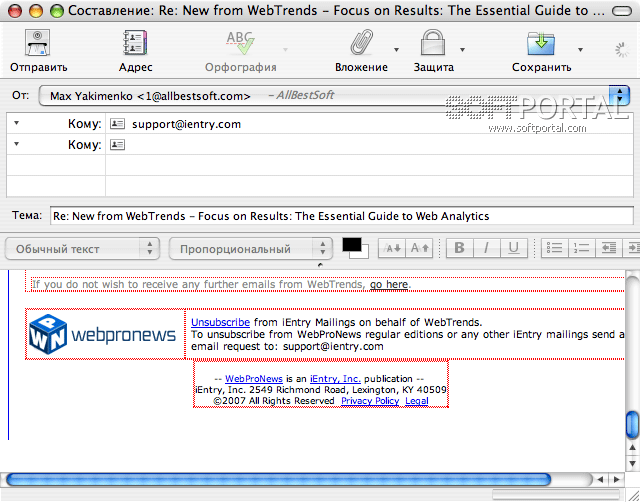Decrease font size with smaller A button

[x=392, y=248]
